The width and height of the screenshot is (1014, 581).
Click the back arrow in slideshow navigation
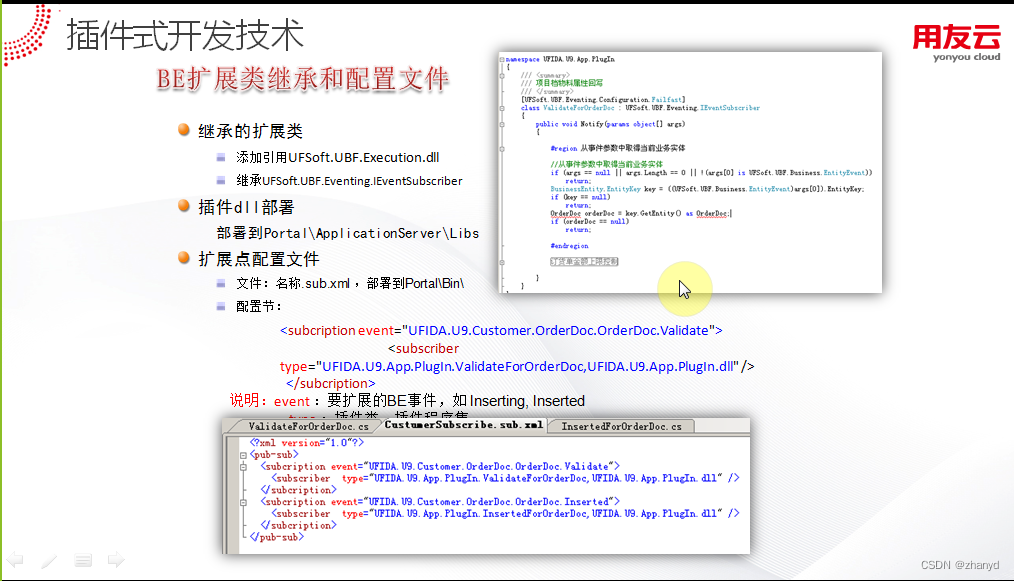[x=13, y=560]
